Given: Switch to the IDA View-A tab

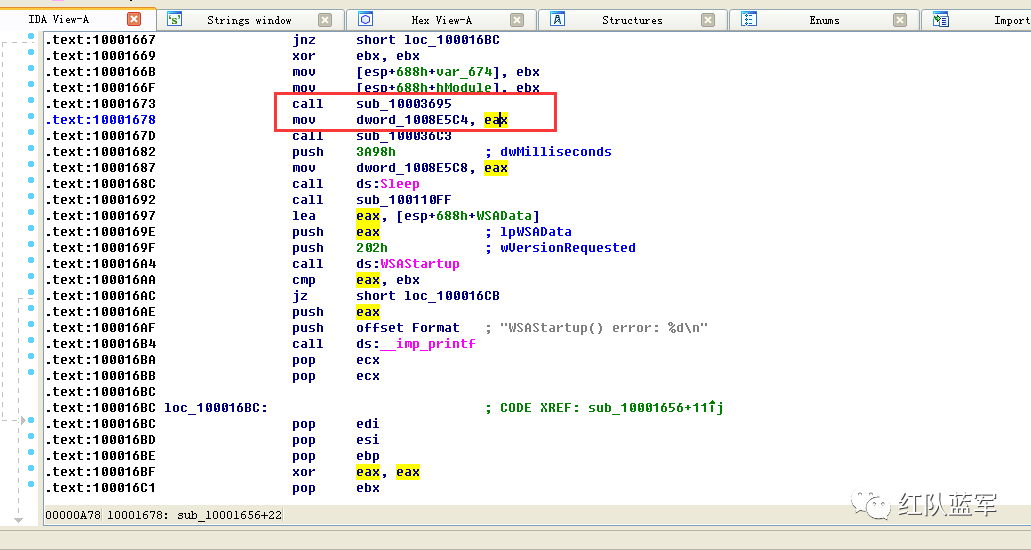Looking at the screenshot, I should coord(59,19).
